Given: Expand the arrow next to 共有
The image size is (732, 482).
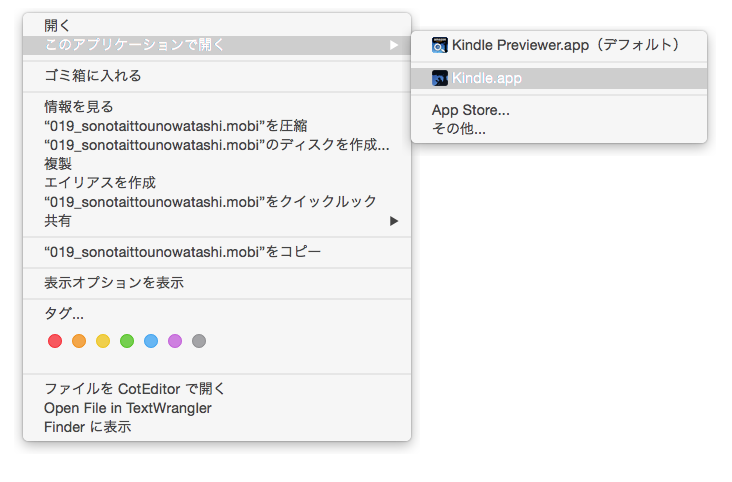Looking at the screenshot, I should [394, 221].
